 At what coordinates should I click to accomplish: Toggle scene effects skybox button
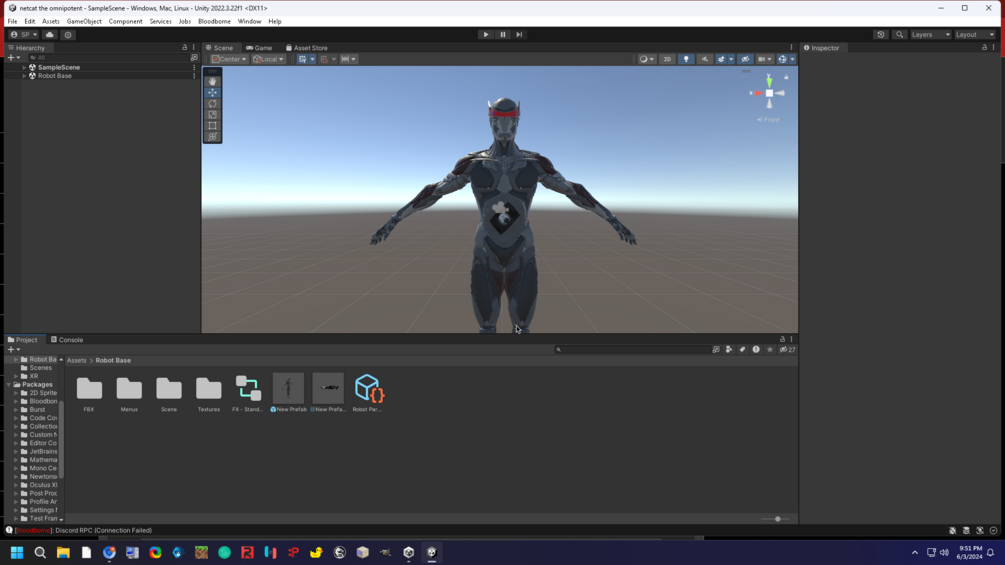coord(721,59)
